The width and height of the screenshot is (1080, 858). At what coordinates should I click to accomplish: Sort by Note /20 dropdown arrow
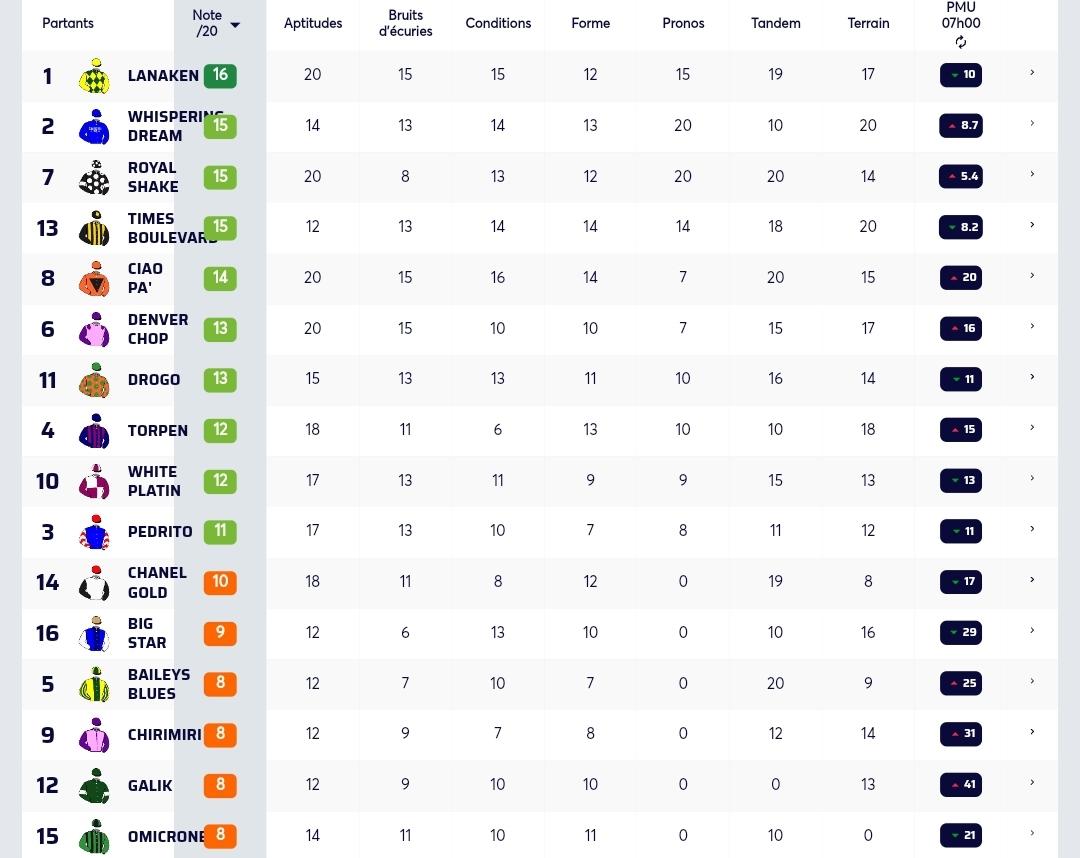235,25
